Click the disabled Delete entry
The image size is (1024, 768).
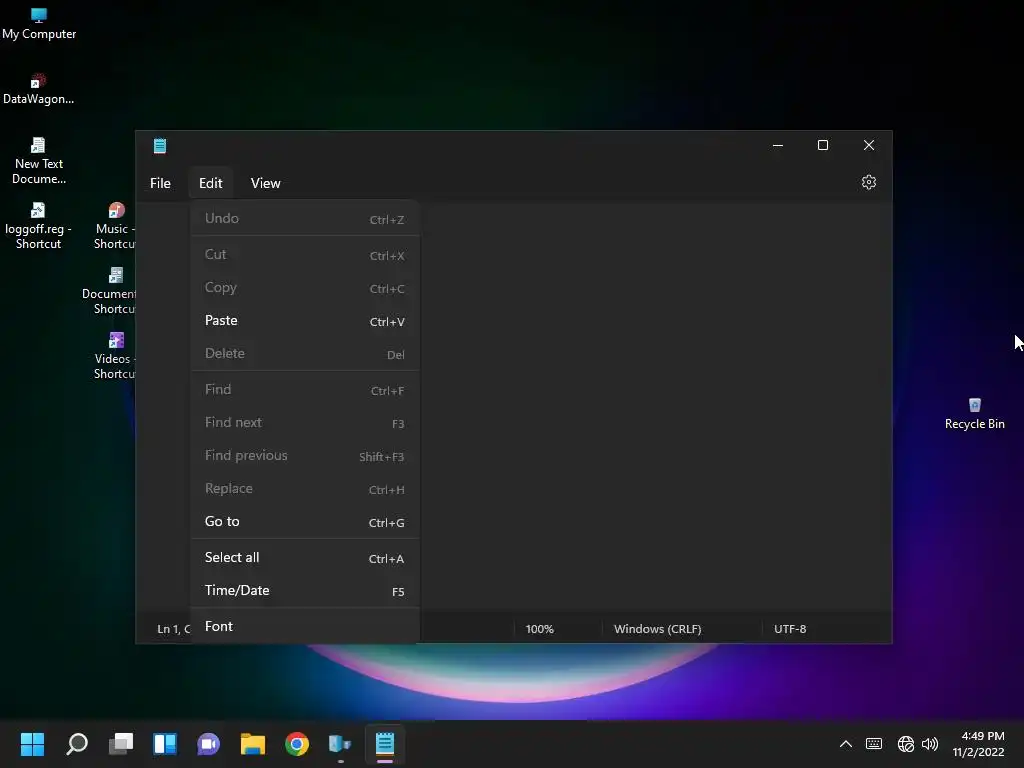304,354
